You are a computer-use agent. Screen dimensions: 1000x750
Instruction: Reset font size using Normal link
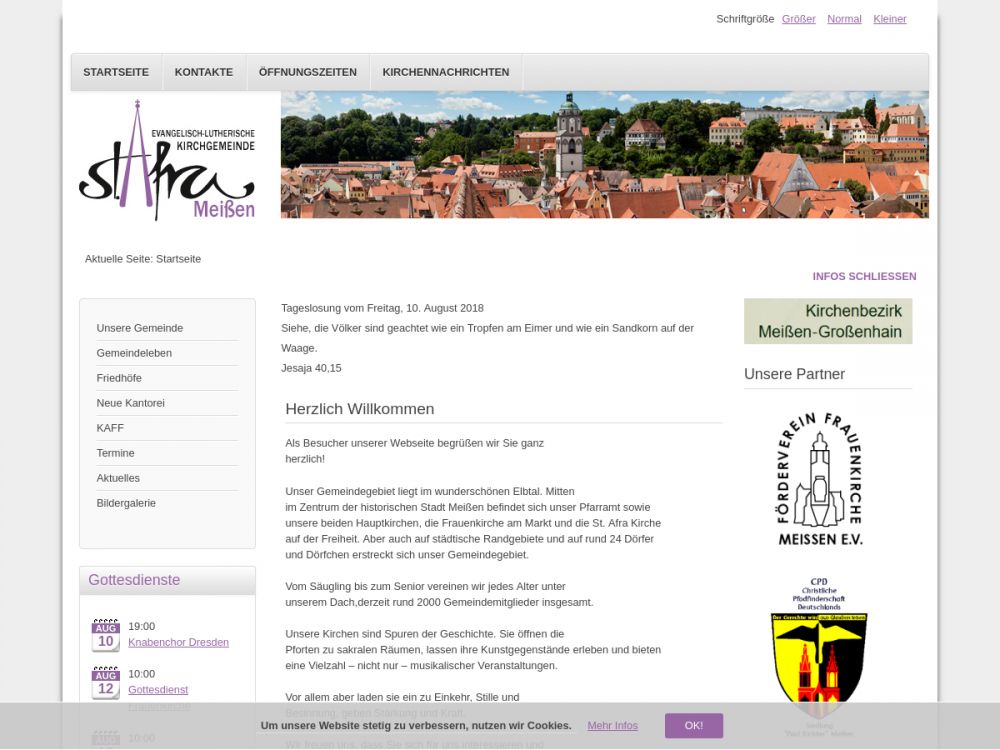[x=844, y=19]
